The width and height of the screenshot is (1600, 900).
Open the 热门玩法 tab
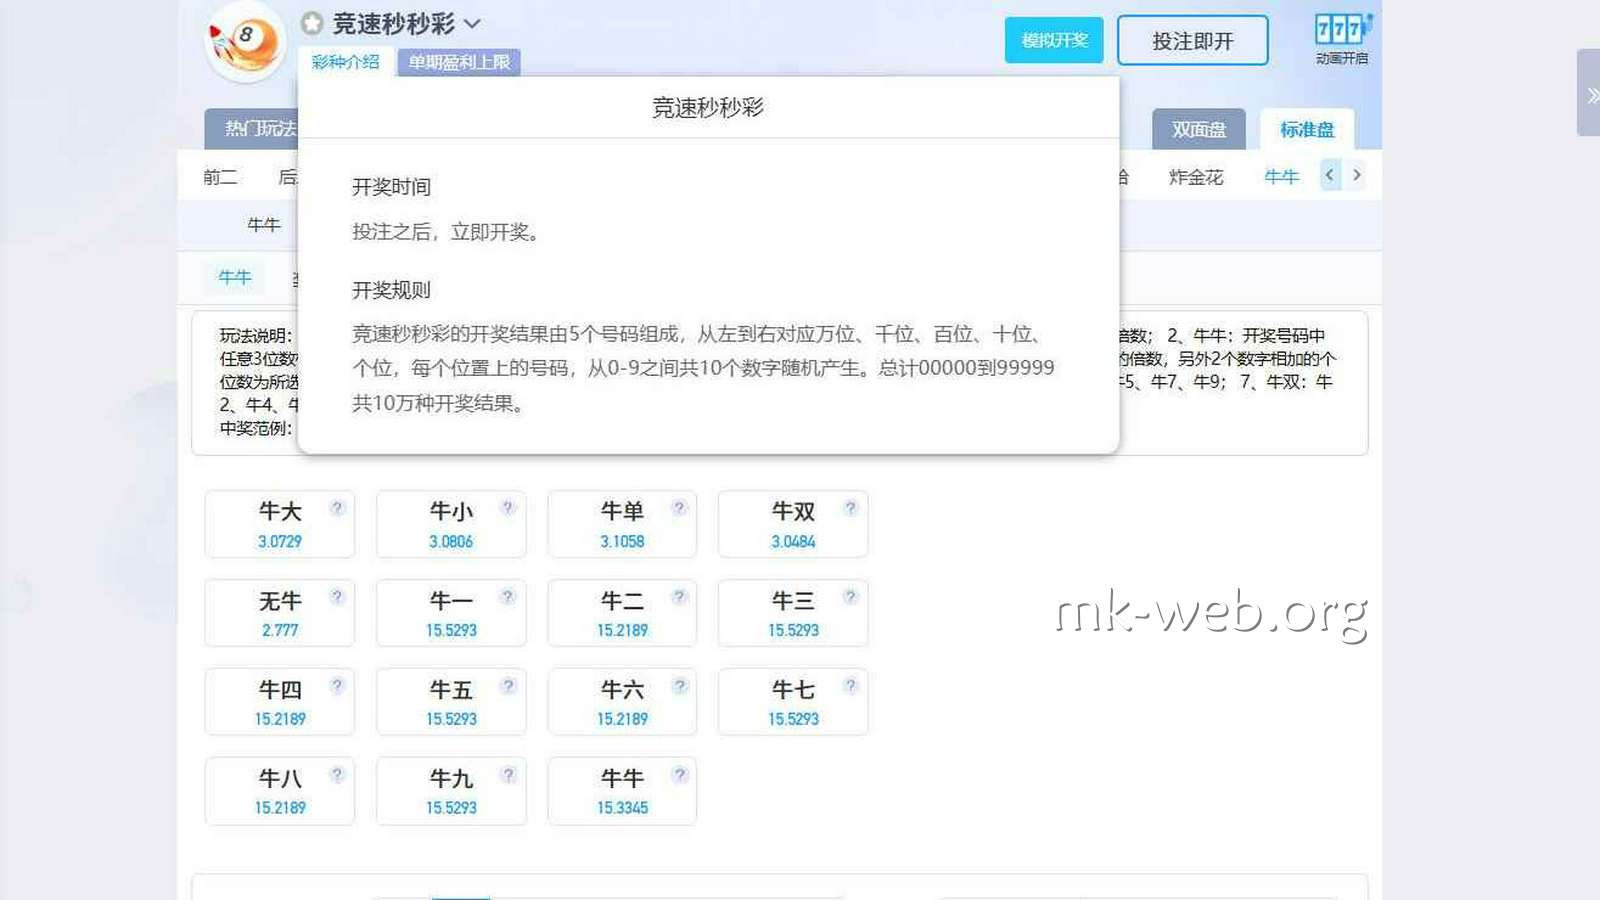(x=252, y=129)
